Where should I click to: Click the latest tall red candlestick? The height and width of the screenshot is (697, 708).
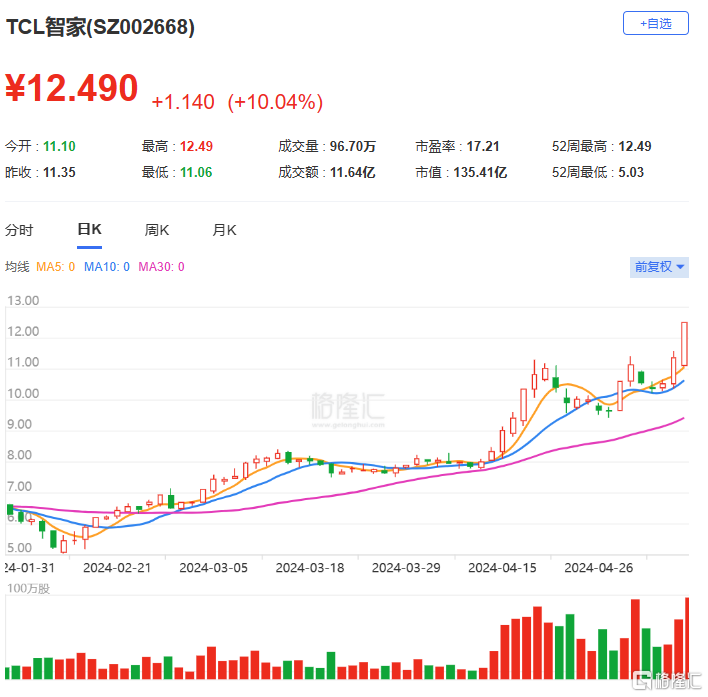[685, 344]
